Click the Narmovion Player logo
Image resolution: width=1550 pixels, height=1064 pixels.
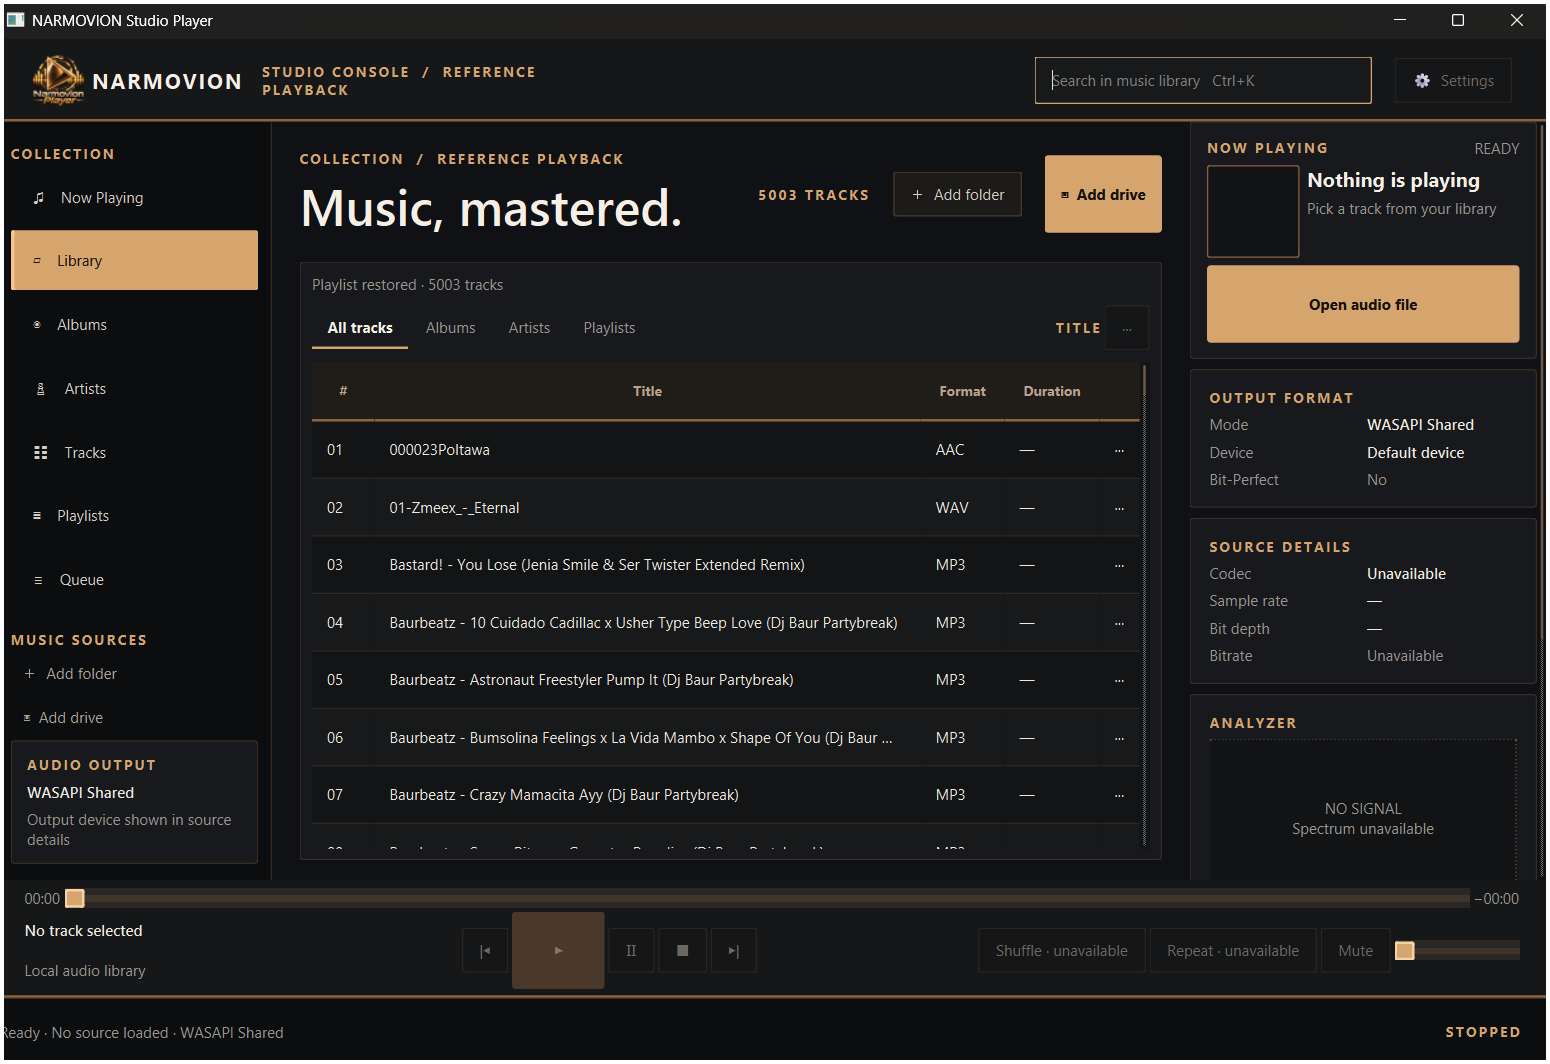[58, 80]
